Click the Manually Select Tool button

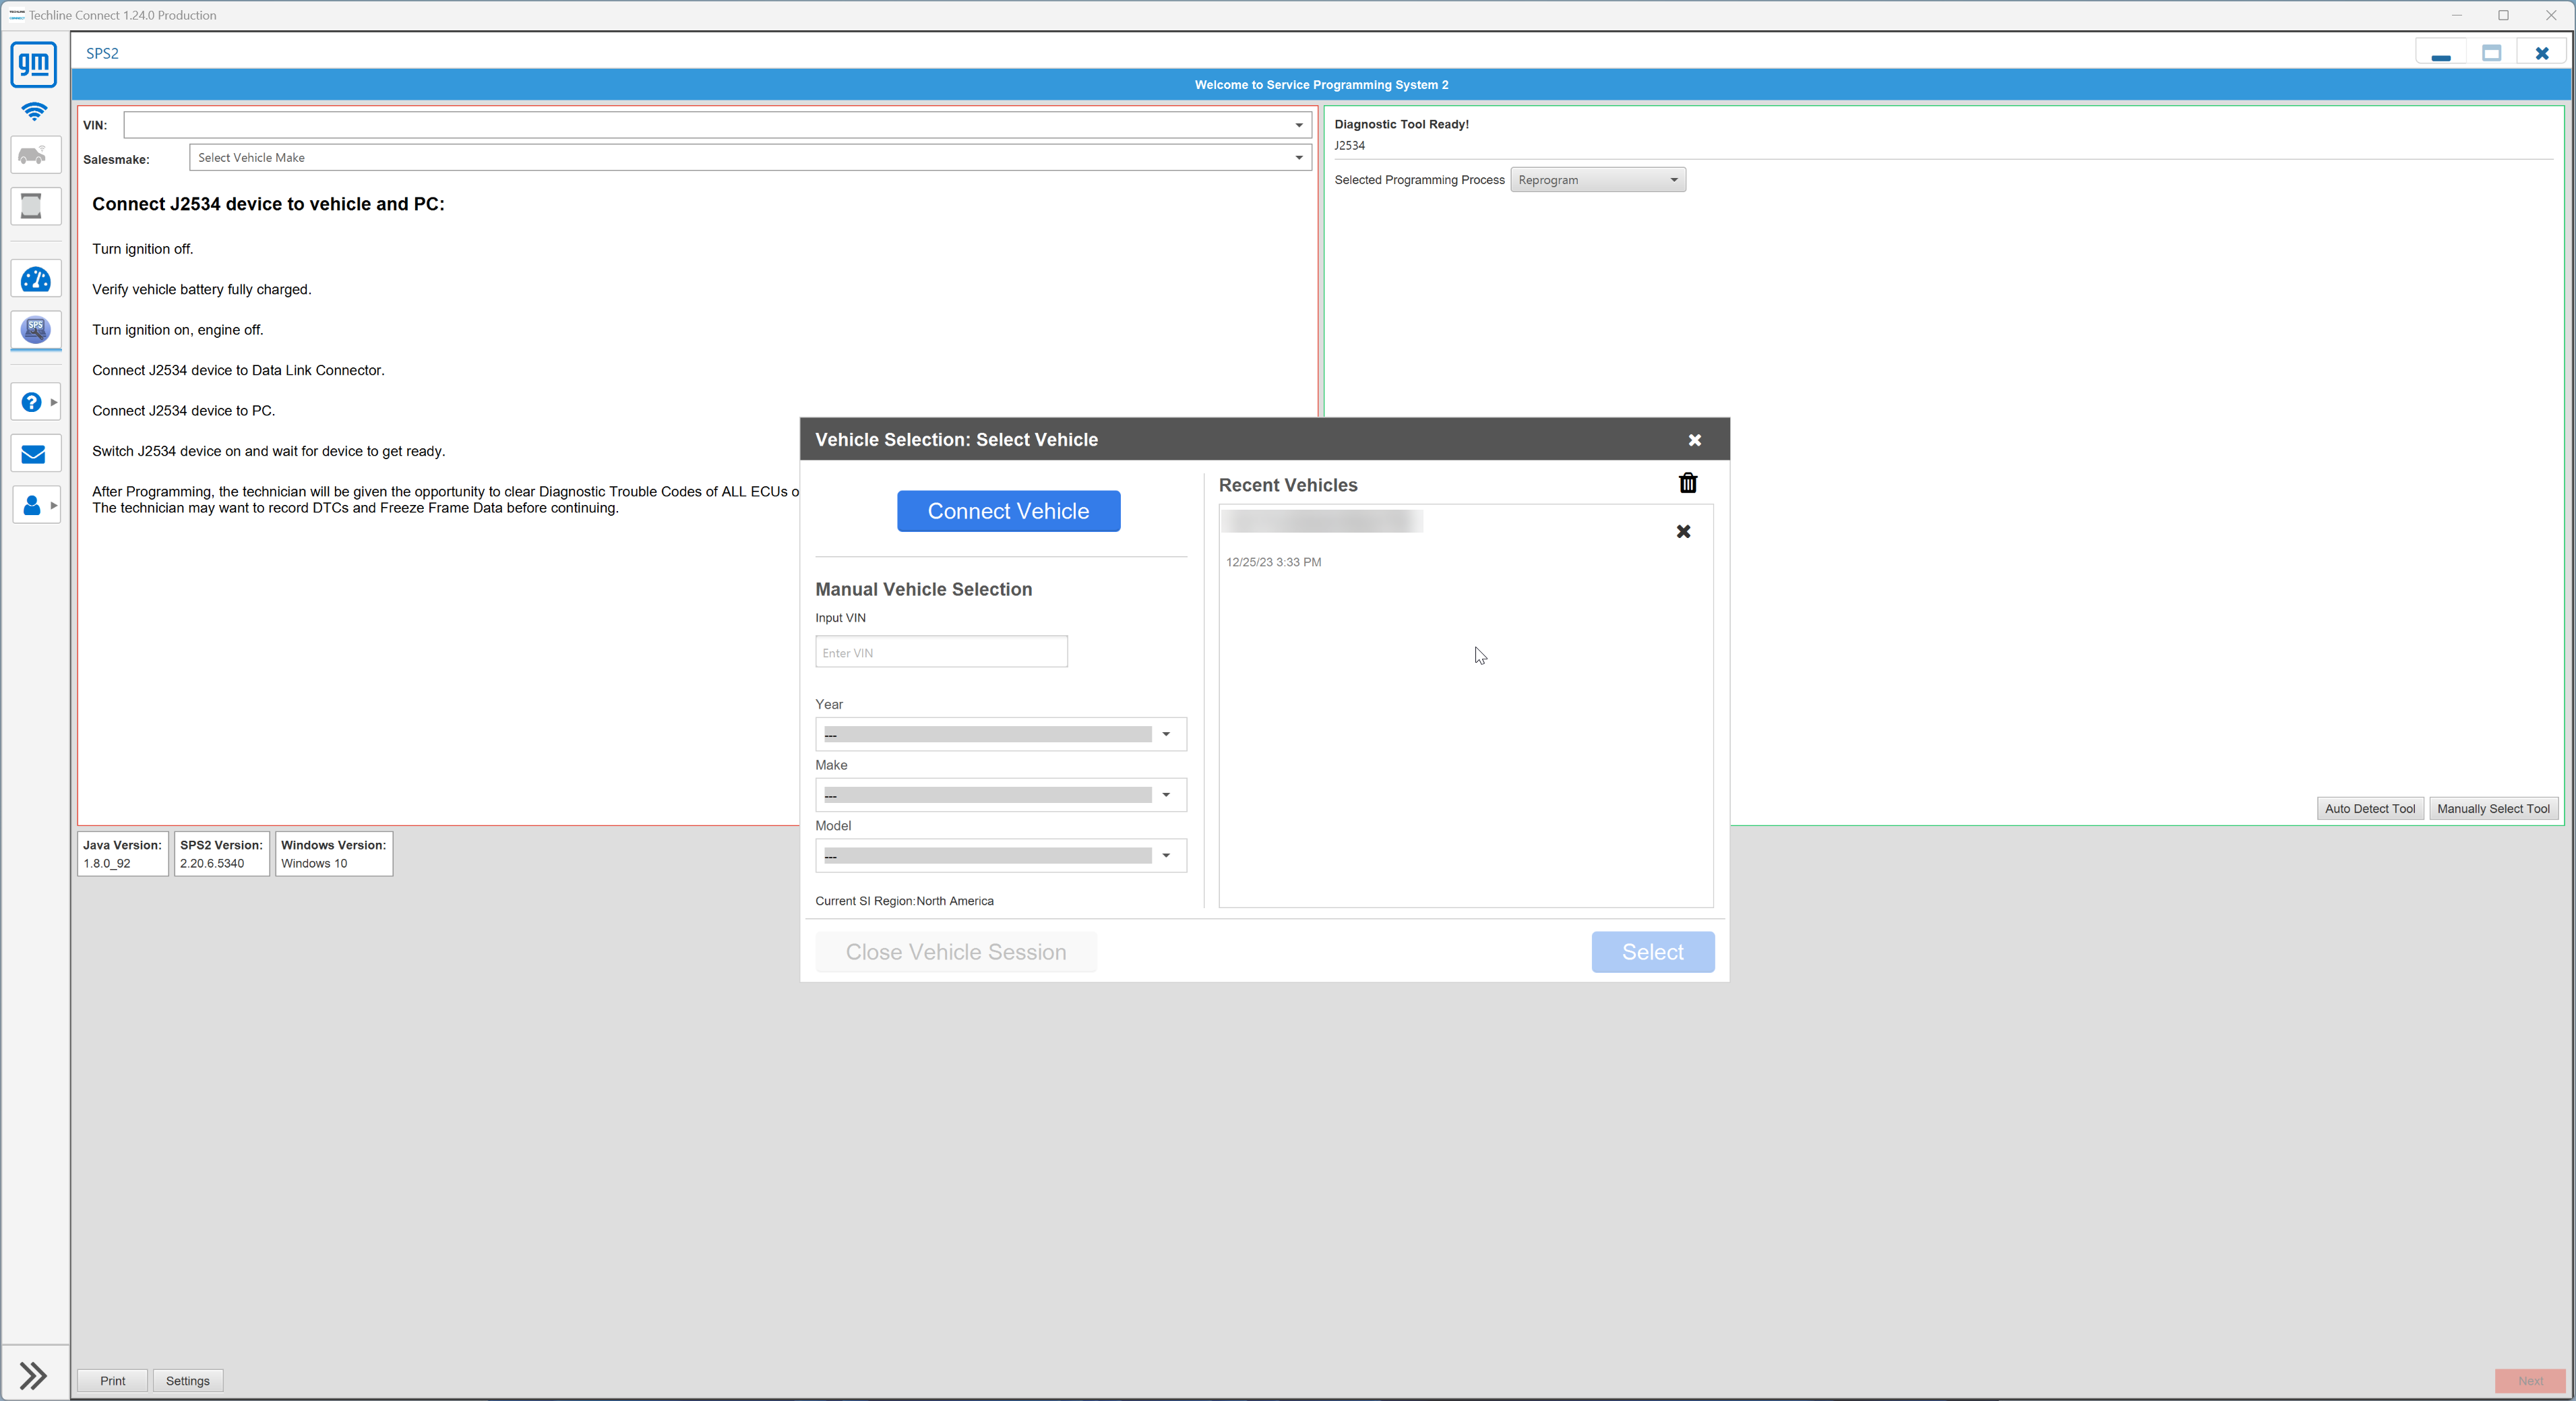click(2493, 808)
